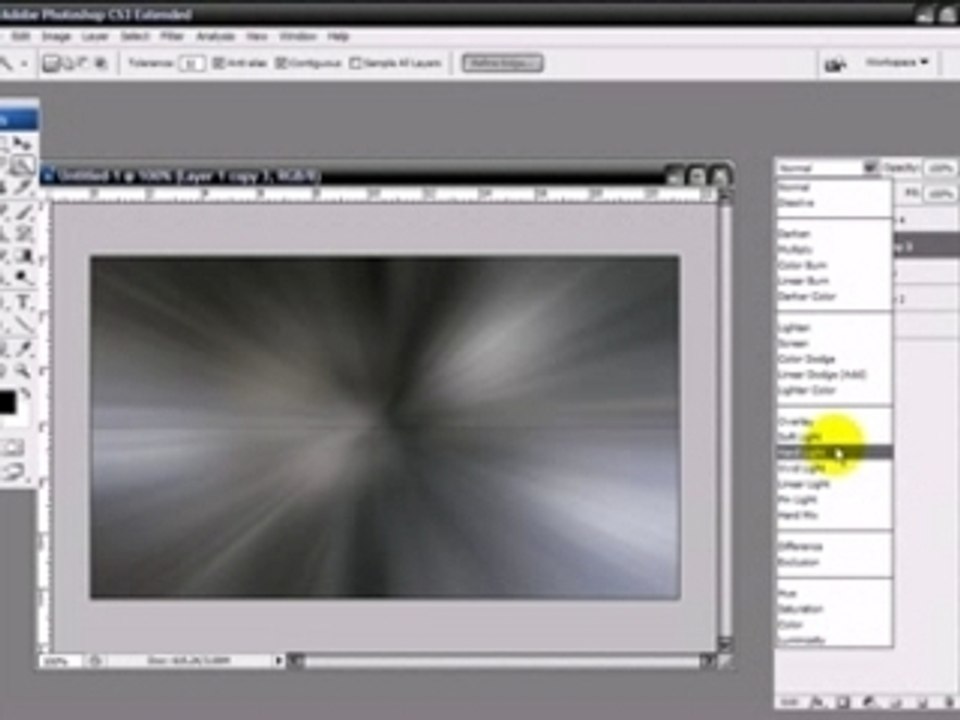Choose Intersect with Selection mode
Screen dimensions: 960x720
coord(101,63)
